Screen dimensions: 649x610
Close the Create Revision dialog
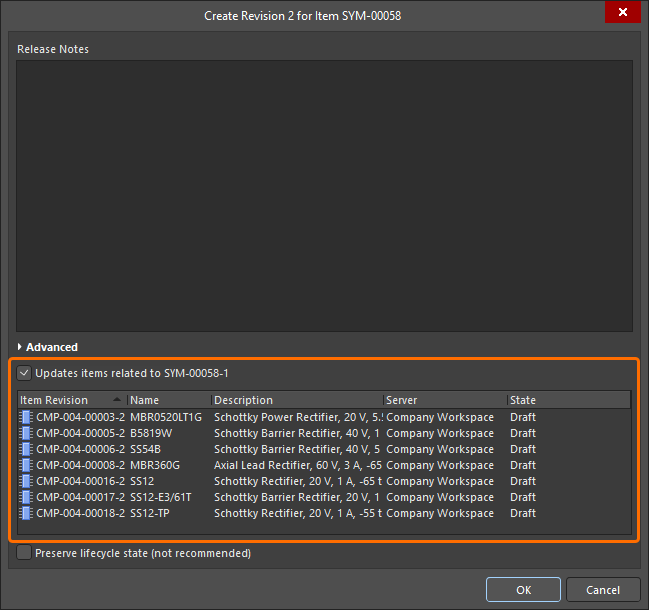point(623,12)
